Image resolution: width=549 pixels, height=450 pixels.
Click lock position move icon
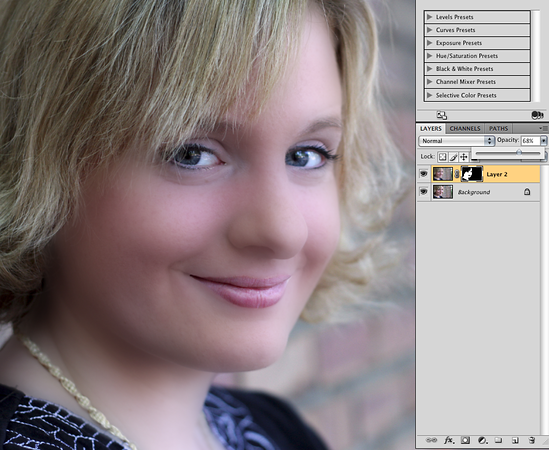point(464,157)
